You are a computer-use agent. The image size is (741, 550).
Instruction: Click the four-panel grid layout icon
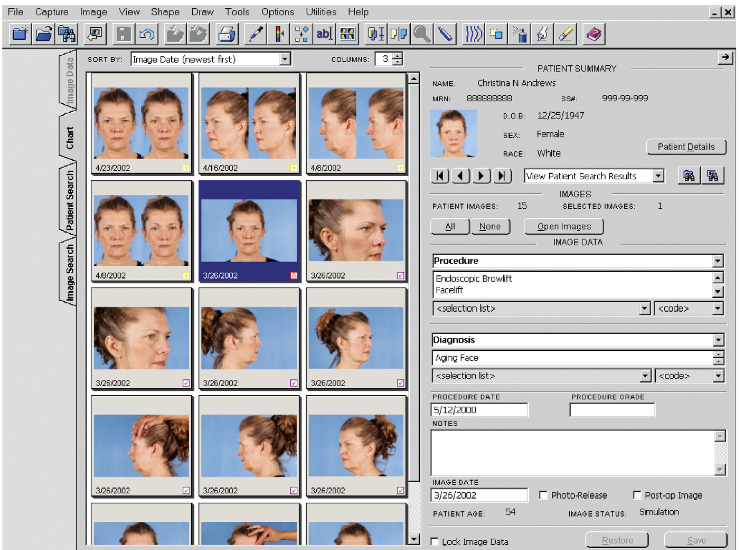click(x=347, y=34)
